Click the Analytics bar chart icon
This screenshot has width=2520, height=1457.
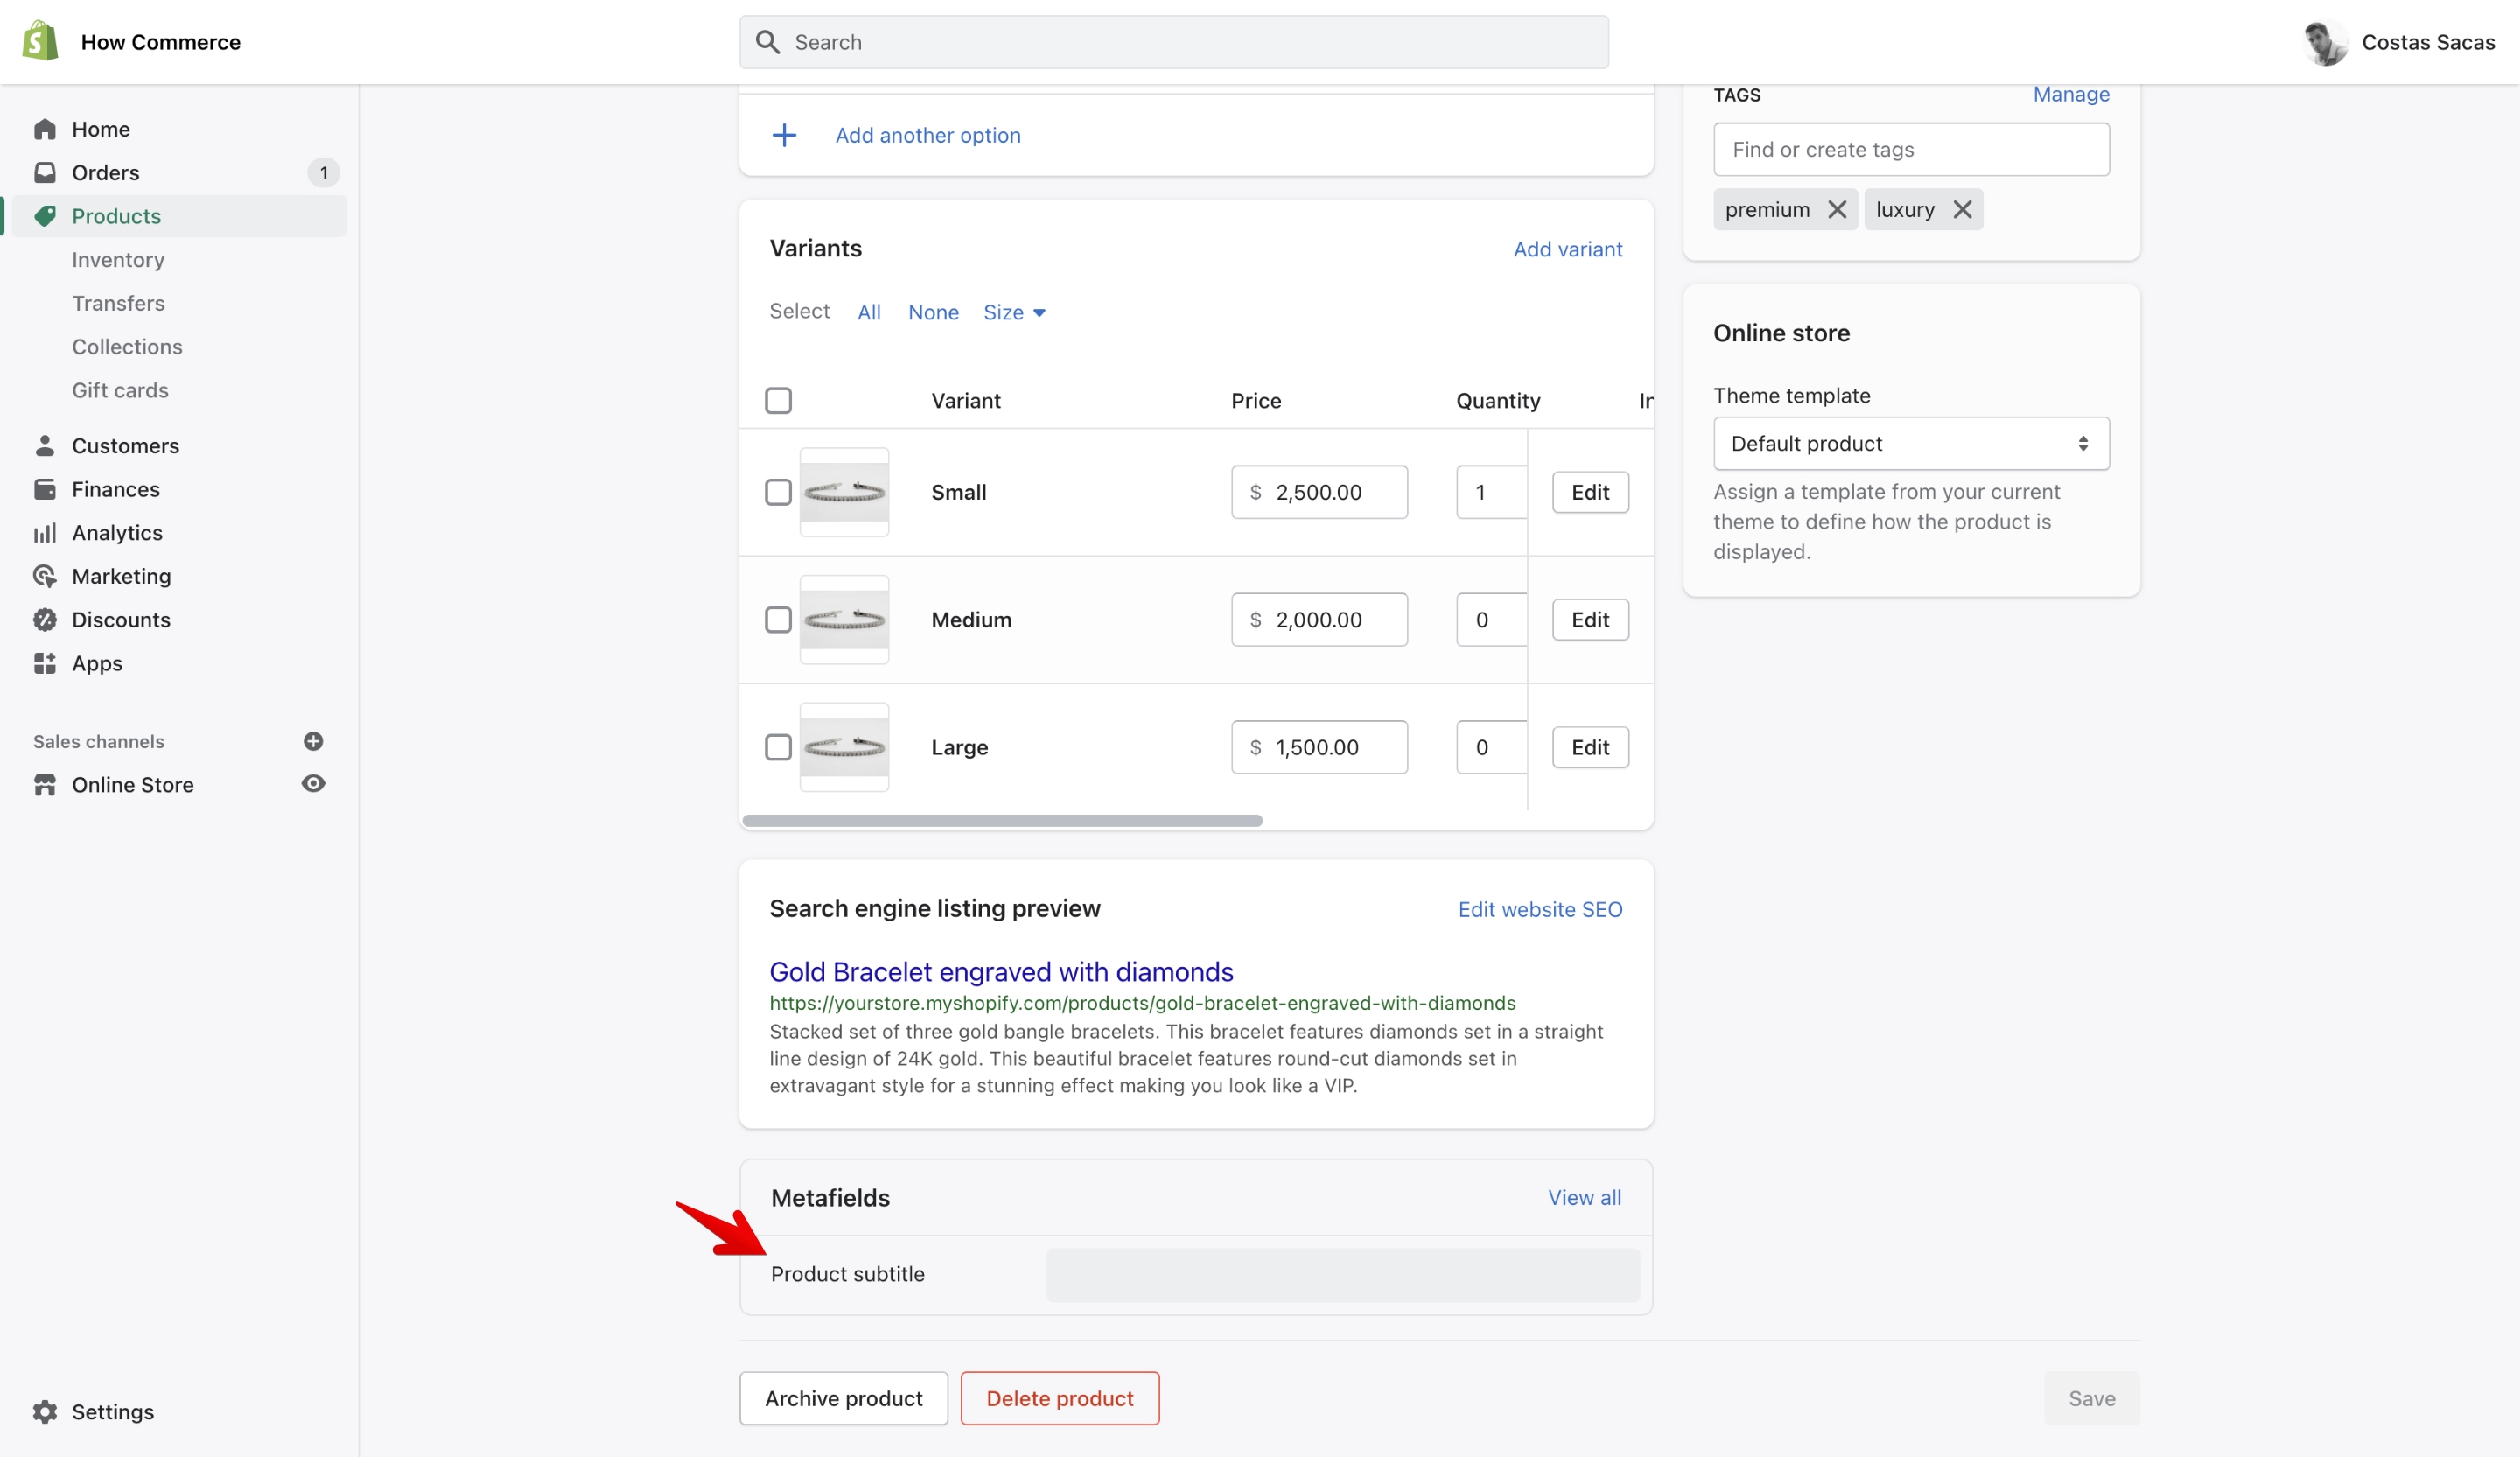coord(45,533)
